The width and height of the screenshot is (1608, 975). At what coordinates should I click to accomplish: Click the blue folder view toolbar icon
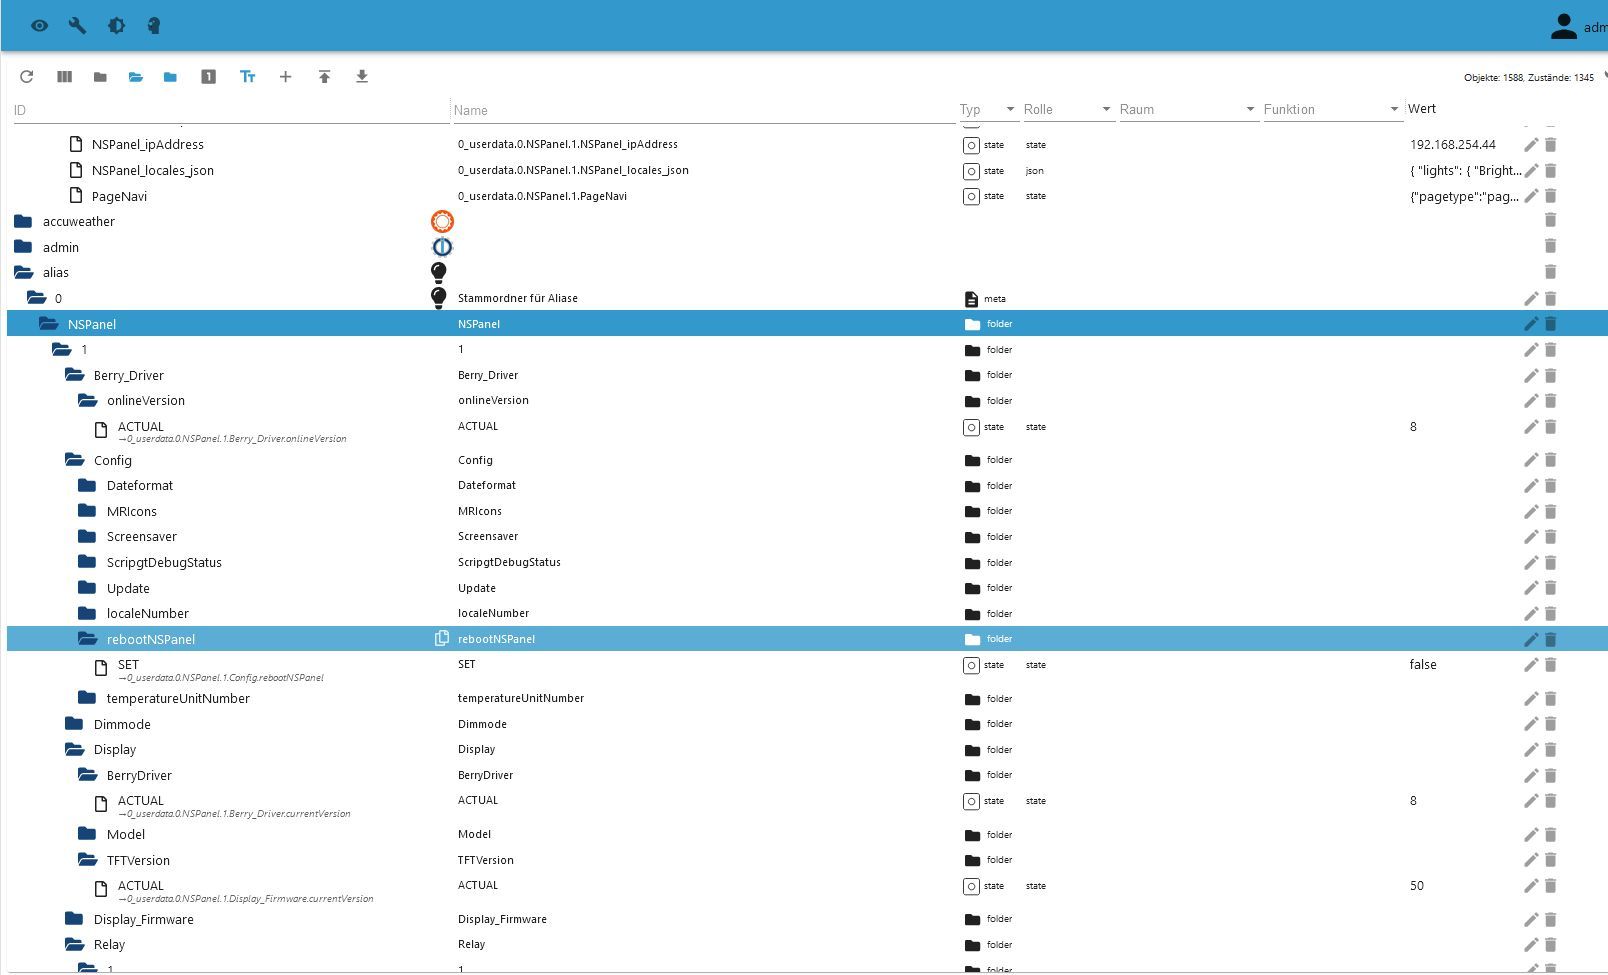coord(170,77)
